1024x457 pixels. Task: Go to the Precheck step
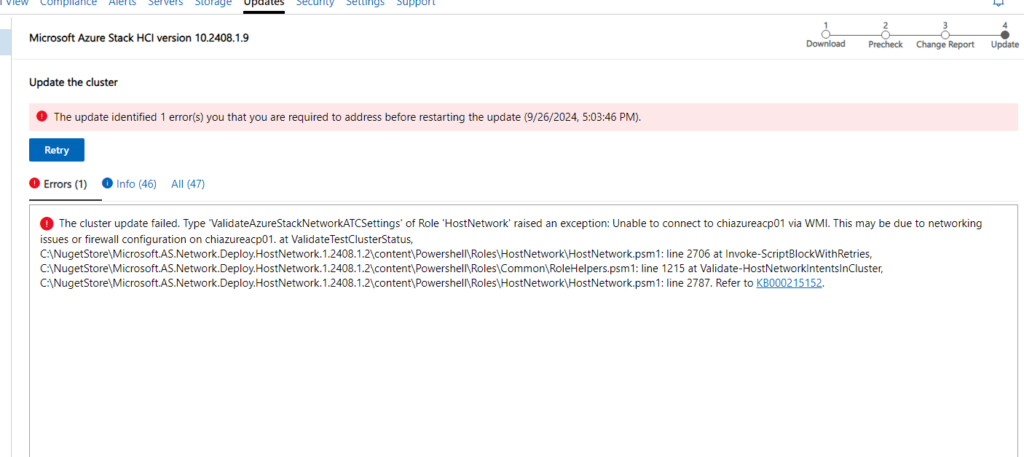tap(885, 33)
